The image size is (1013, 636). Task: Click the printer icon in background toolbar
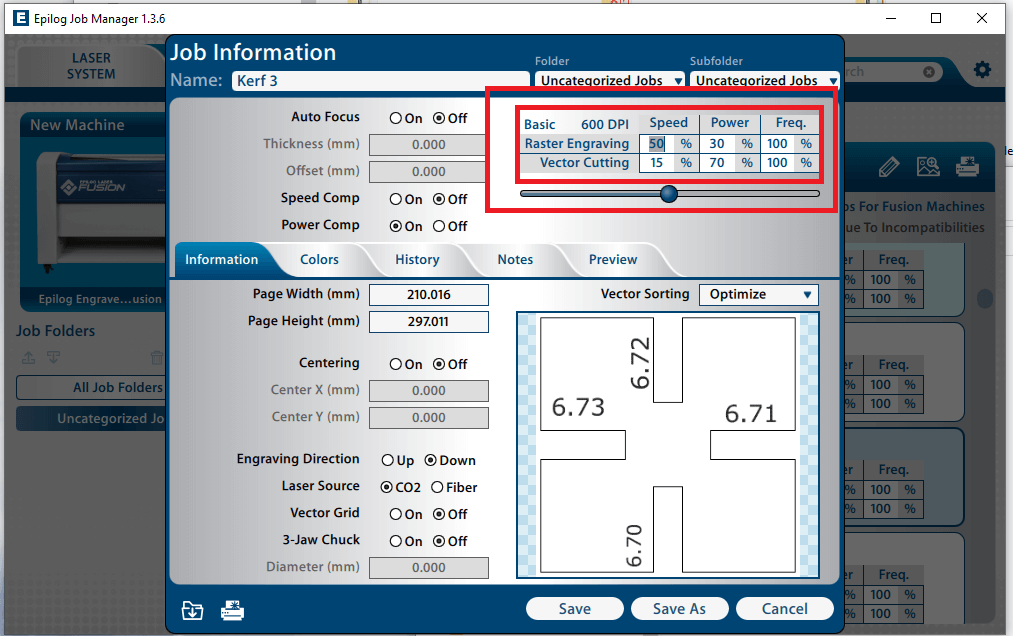(967, 167)
